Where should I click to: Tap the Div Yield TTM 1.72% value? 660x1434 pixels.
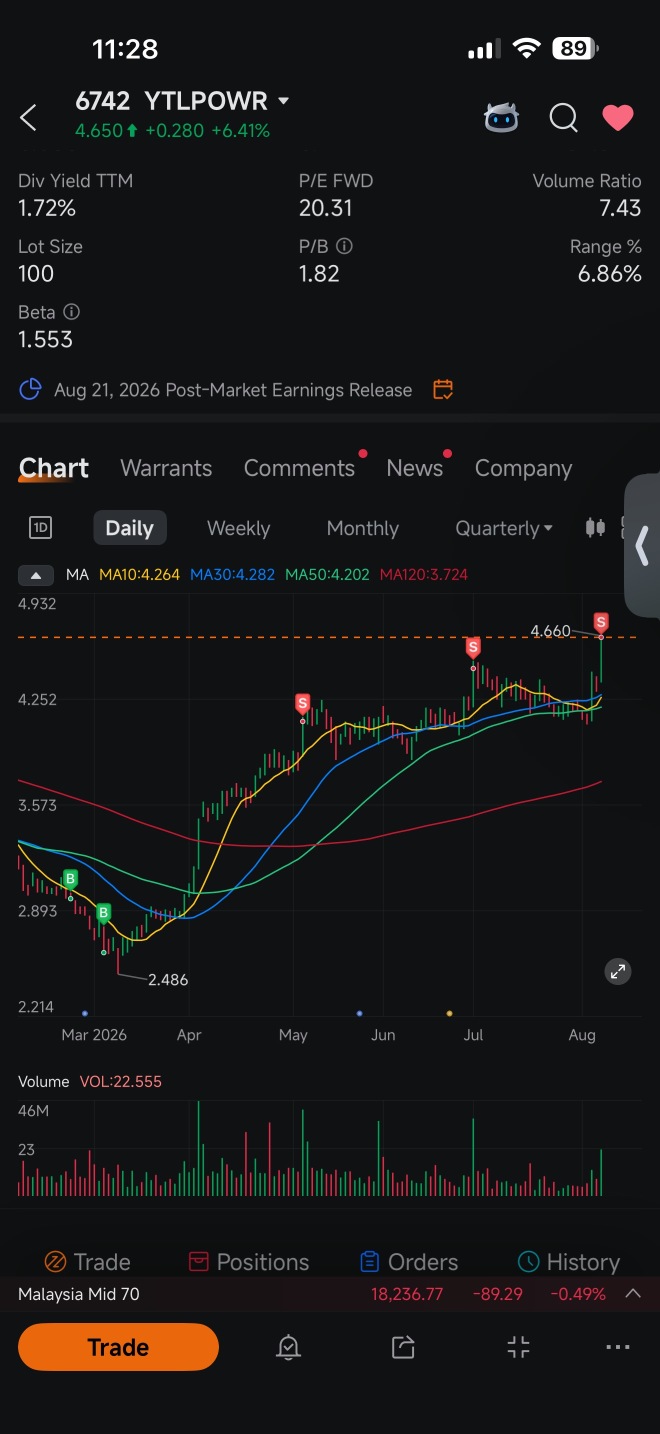pos(46,208)
